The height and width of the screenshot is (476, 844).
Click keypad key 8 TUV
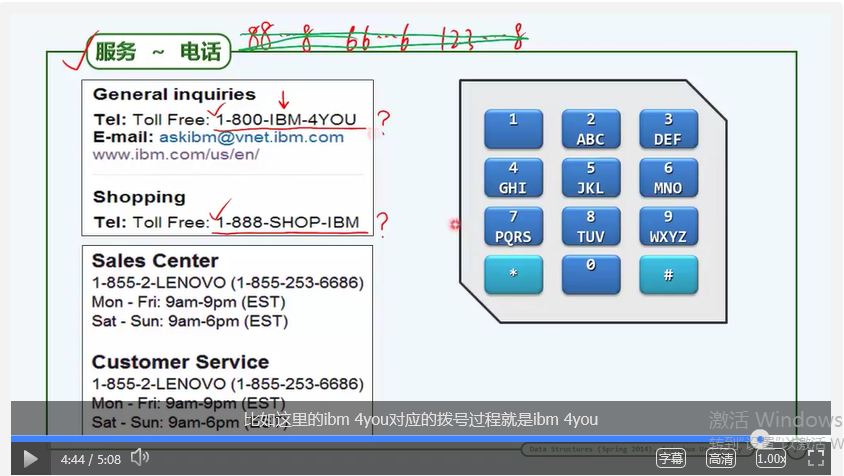(590, 226)
